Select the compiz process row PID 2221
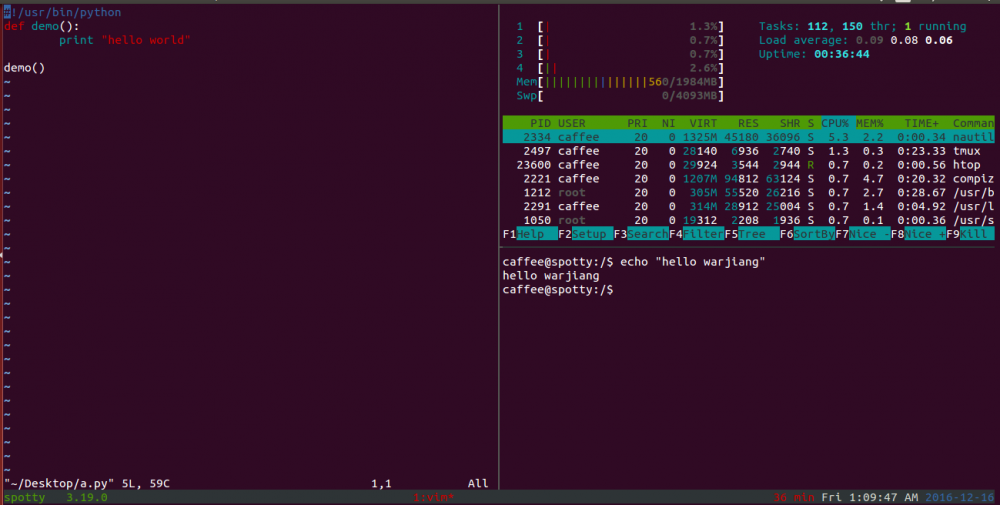 [x=748, y=179]
